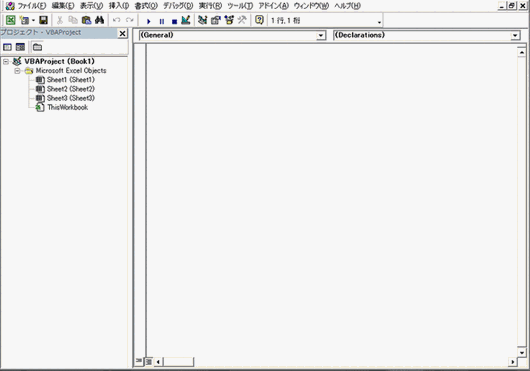This screenshot has width=530, height=371.
Task: Restore the code window size
Action: (512, 6)
